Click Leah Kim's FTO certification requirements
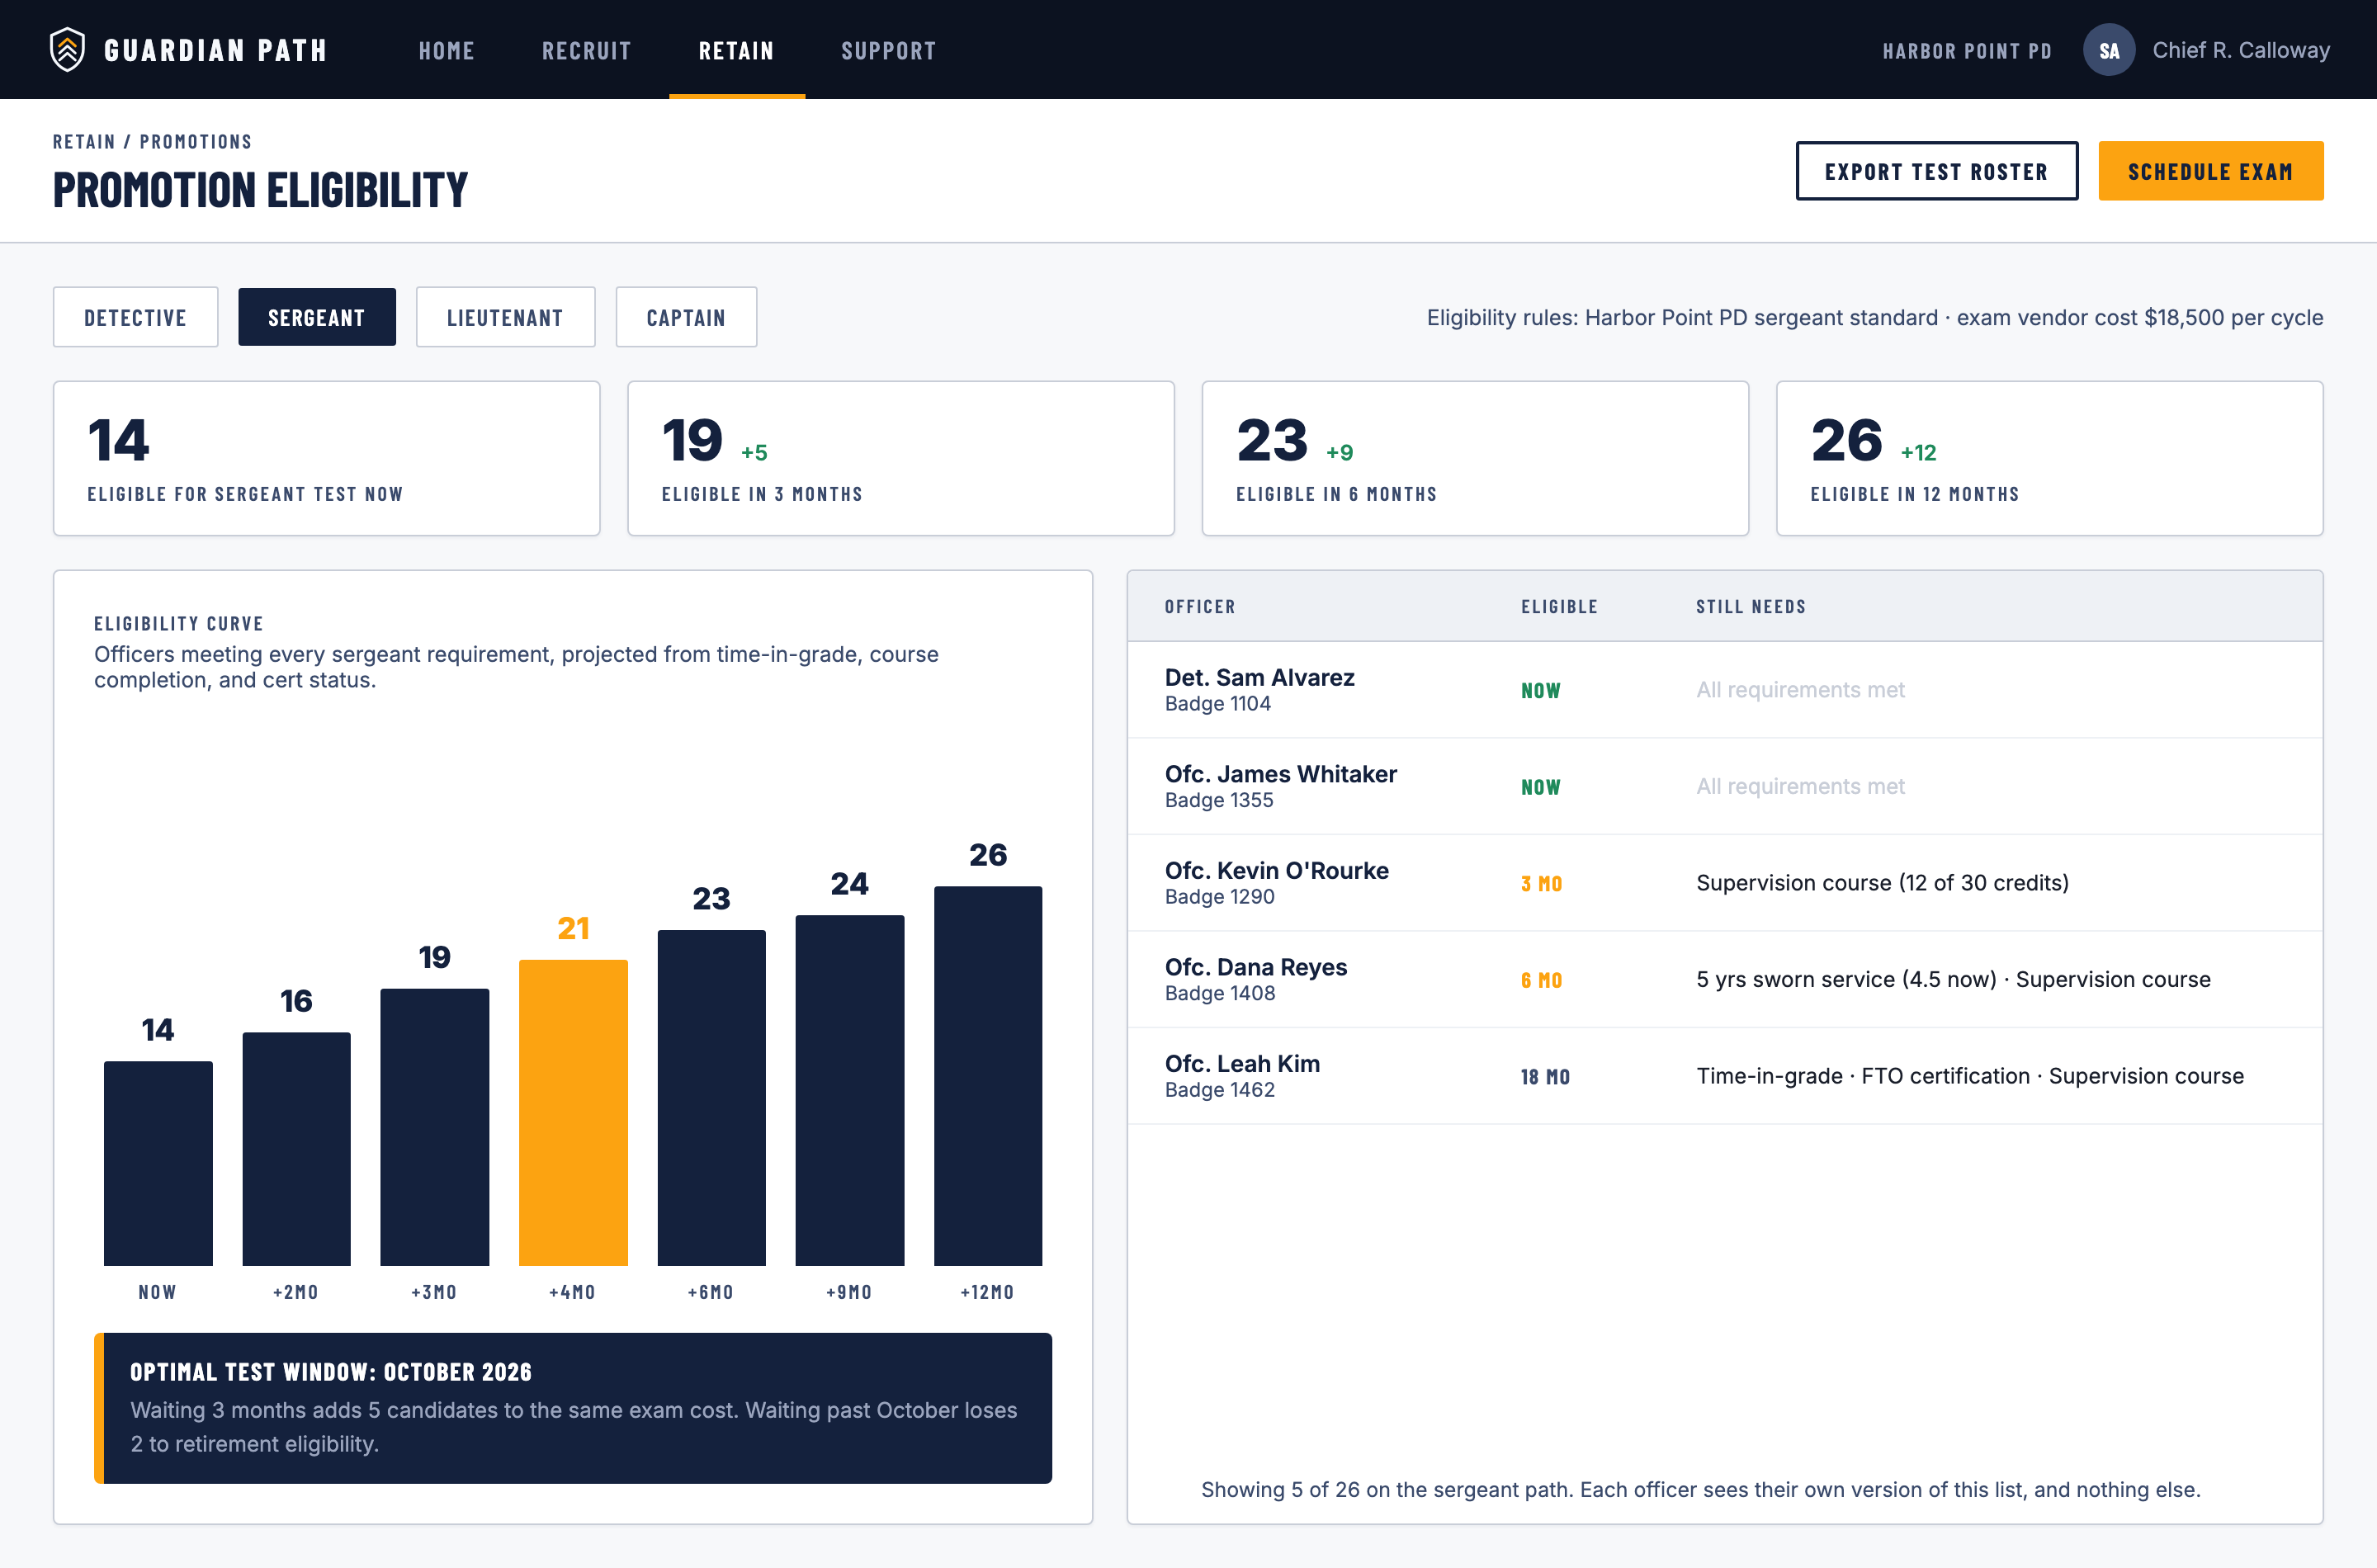Viewport: 2377px width, 1568px height. [x=1970, y=1076]
